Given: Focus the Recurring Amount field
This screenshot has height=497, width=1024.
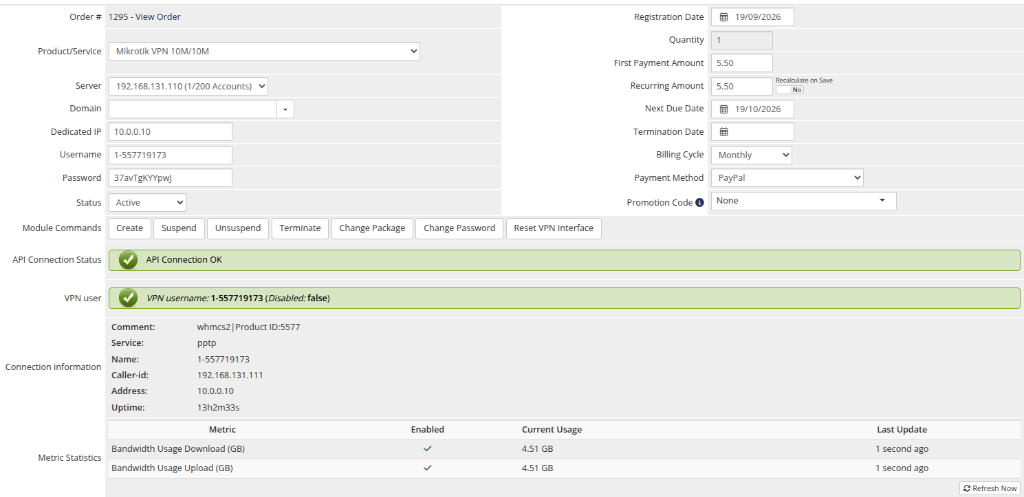Looking at the screenshot, I should click(742, 86).
